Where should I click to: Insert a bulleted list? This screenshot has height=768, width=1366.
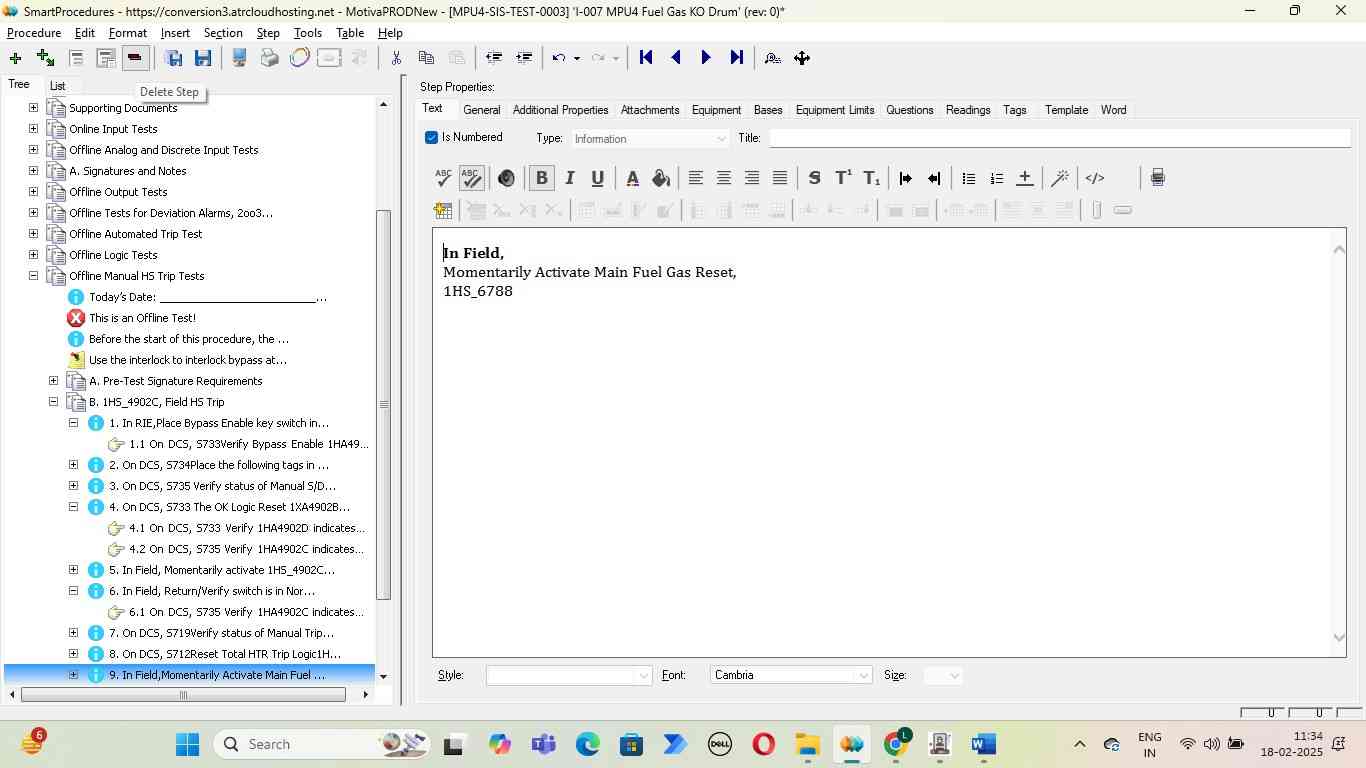pyautogui.click(x=968, y=179)
